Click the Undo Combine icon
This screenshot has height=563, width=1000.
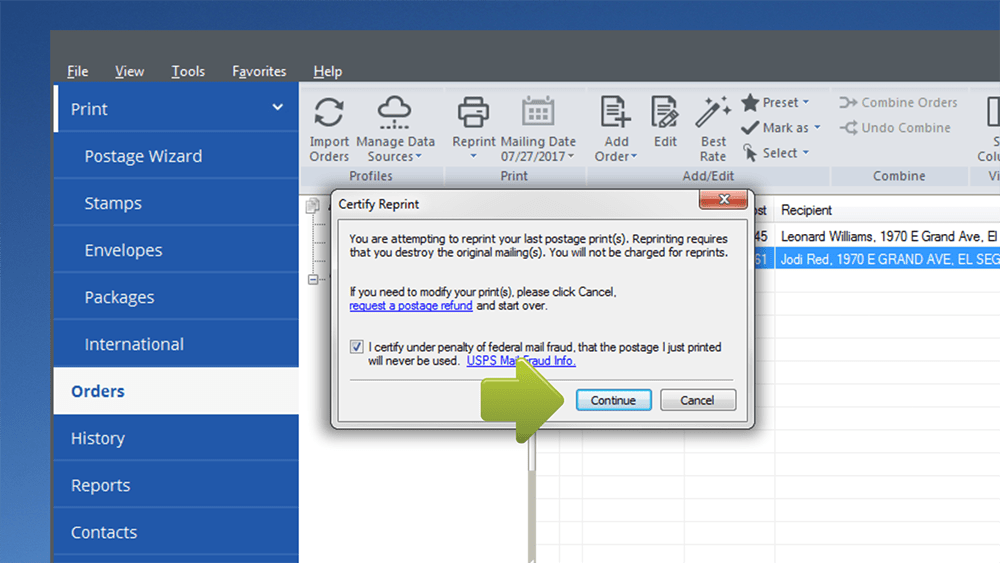coord(848,128)
